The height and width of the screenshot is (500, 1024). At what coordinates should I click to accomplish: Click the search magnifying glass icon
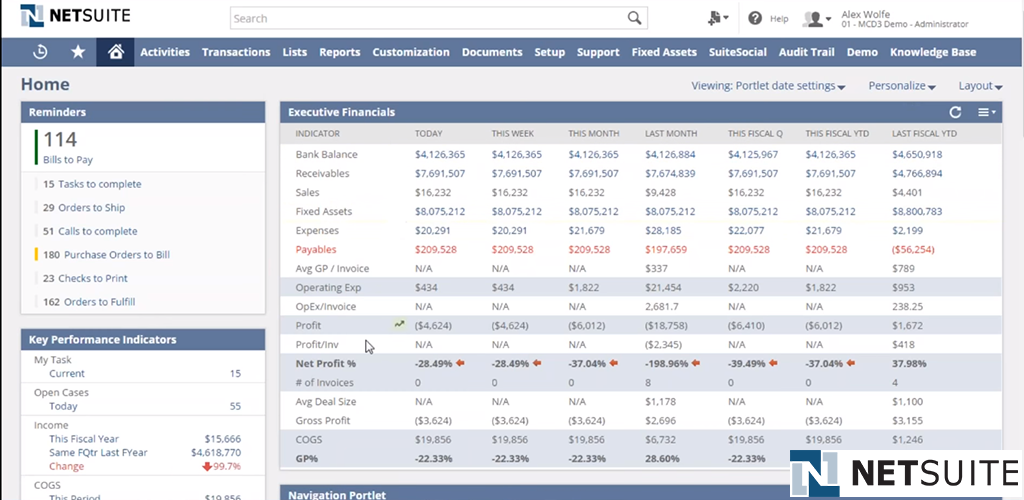[634, 18]
